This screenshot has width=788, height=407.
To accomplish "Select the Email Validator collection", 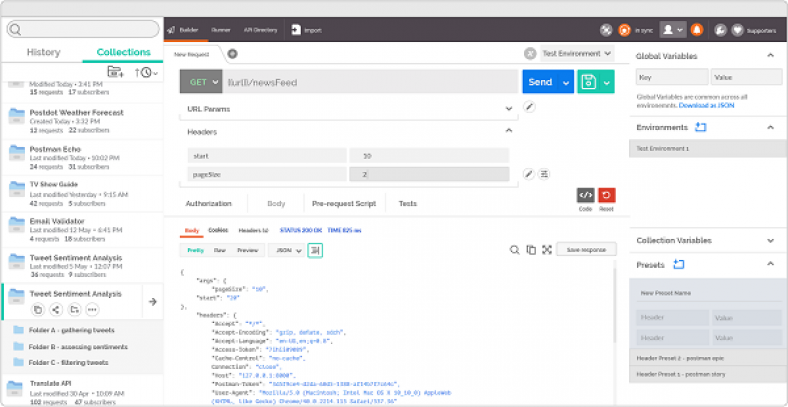I will coord(82,230).
